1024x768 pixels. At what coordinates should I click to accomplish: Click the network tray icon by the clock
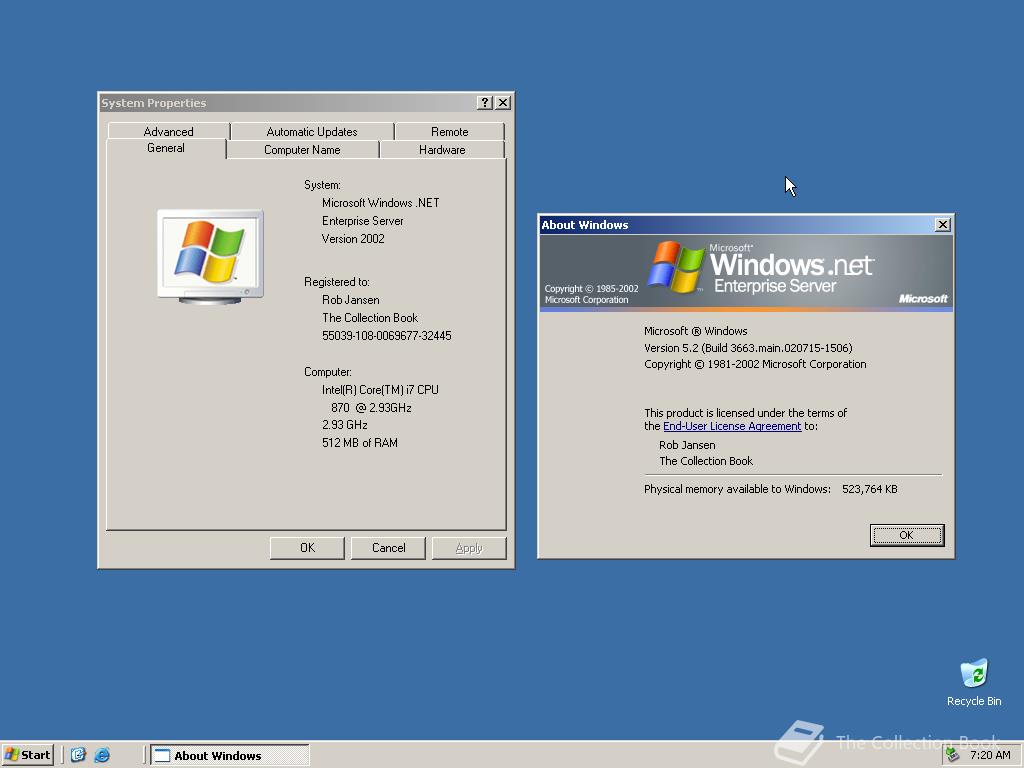coord(952,755)
